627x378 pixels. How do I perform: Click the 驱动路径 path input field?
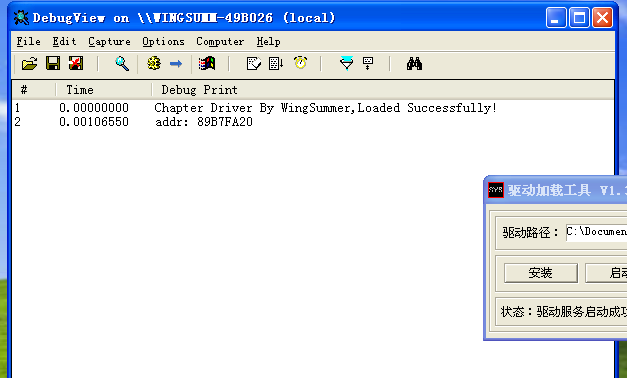(596, 232)
